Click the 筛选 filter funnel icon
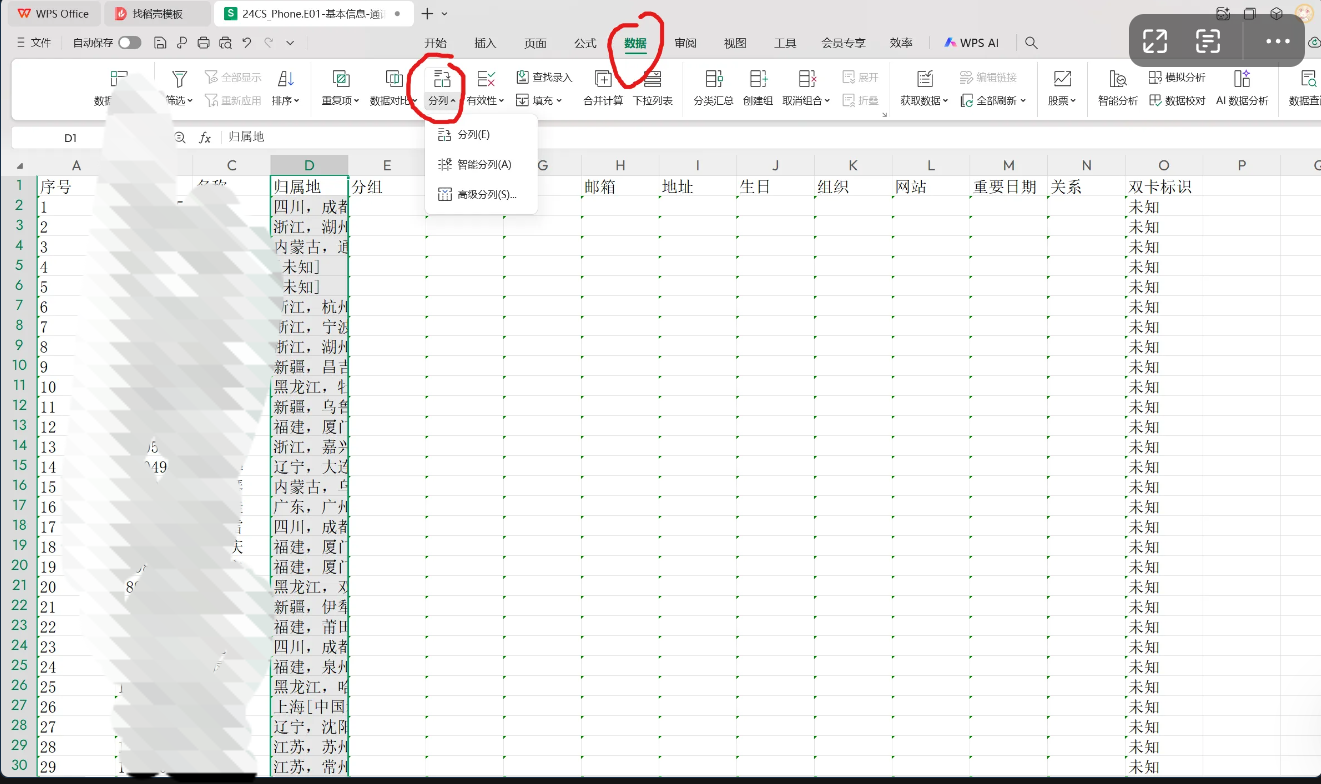 pos(179,78)
